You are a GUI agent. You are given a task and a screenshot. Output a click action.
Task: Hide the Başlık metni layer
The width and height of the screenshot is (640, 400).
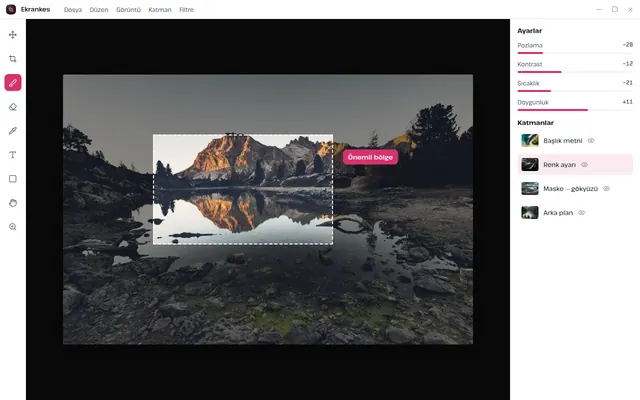[591, 141]
